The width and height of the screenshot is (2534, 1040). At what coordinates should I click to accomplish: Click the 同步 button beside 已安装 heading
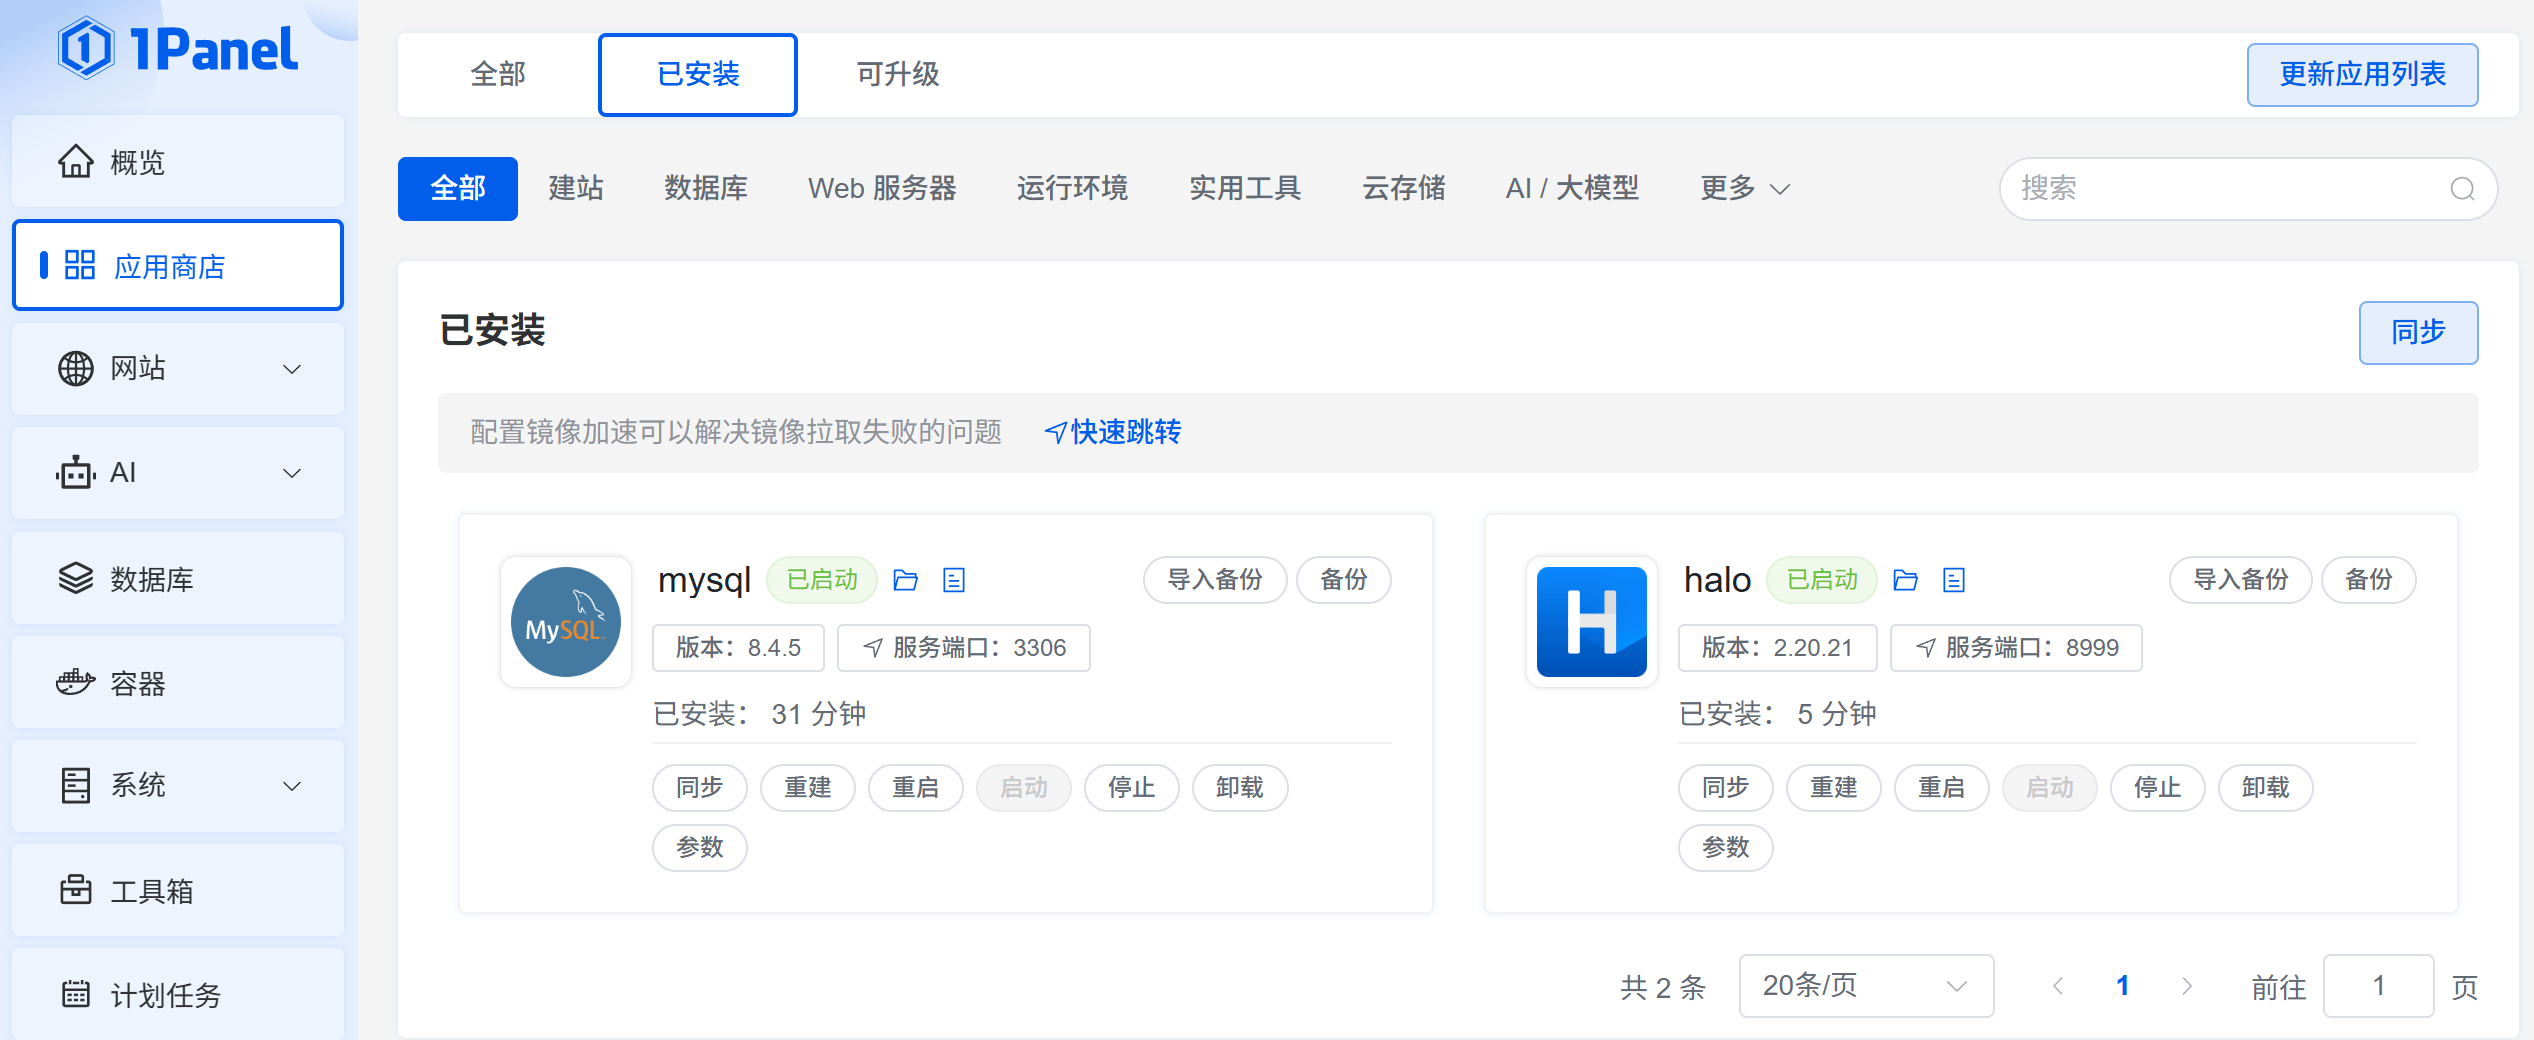tap(2418, 332)
